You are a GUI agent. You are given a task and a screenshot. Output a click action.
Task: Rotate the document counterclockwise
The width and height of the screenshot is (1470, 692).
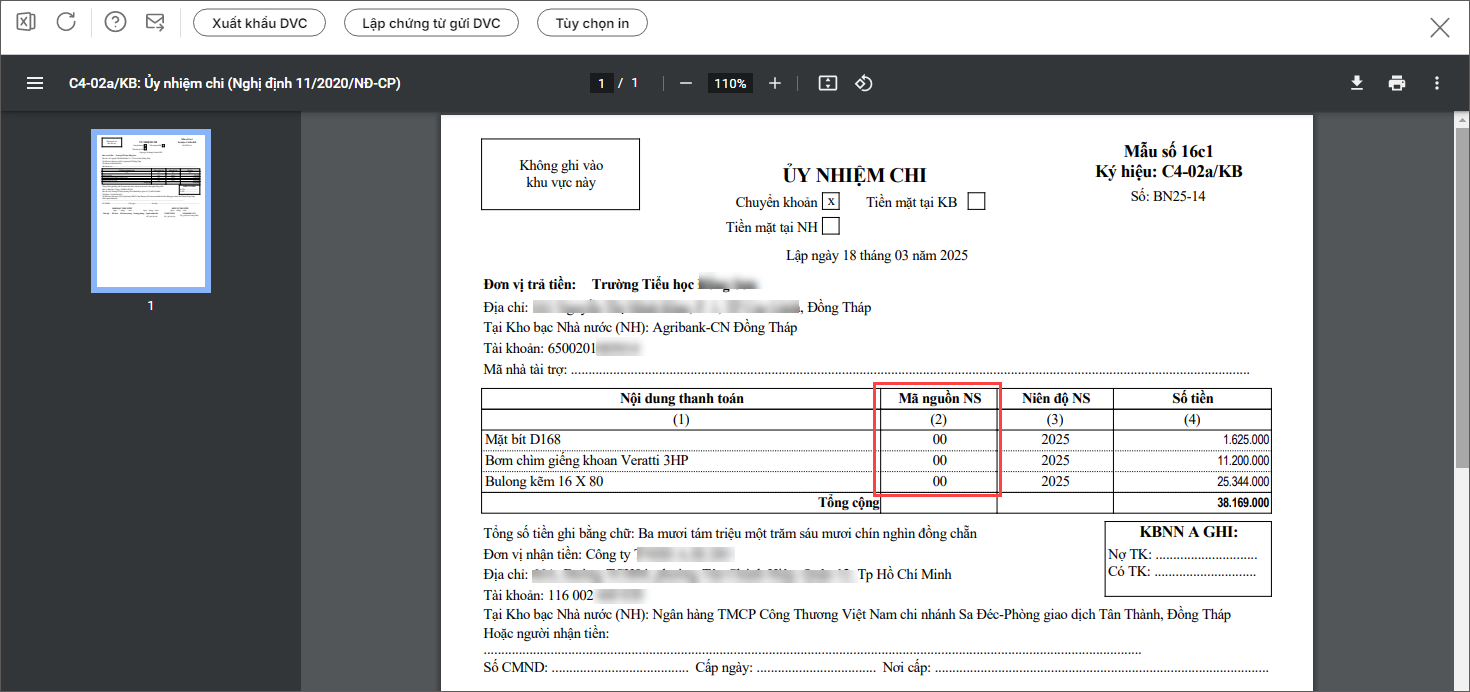(864, 83)
